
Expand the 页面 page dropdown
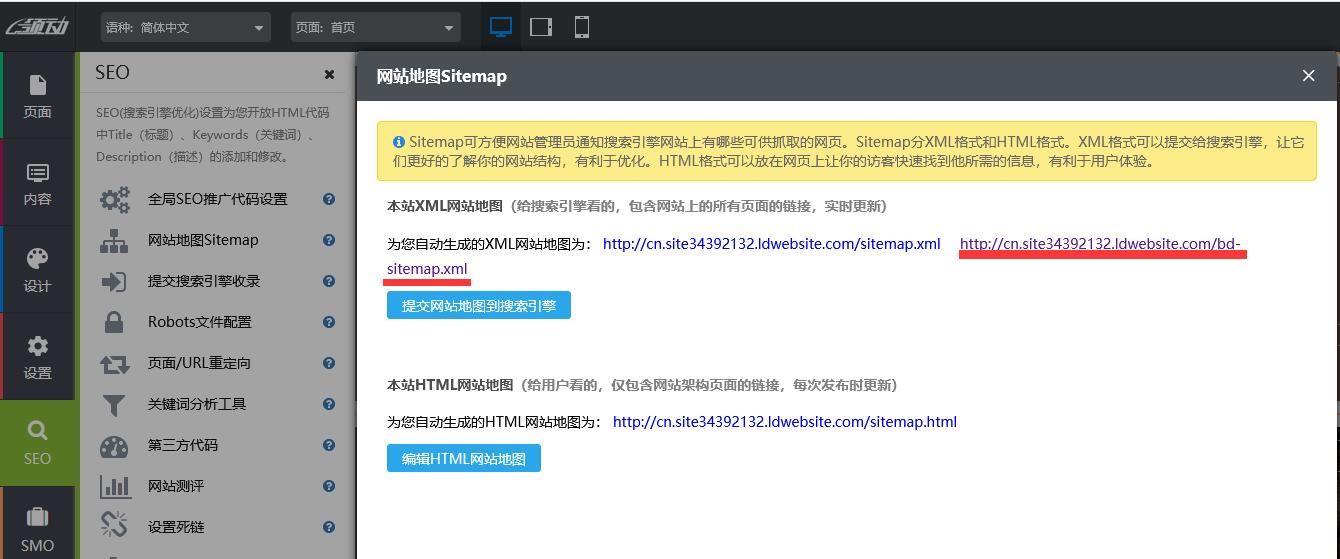point(375,28)
